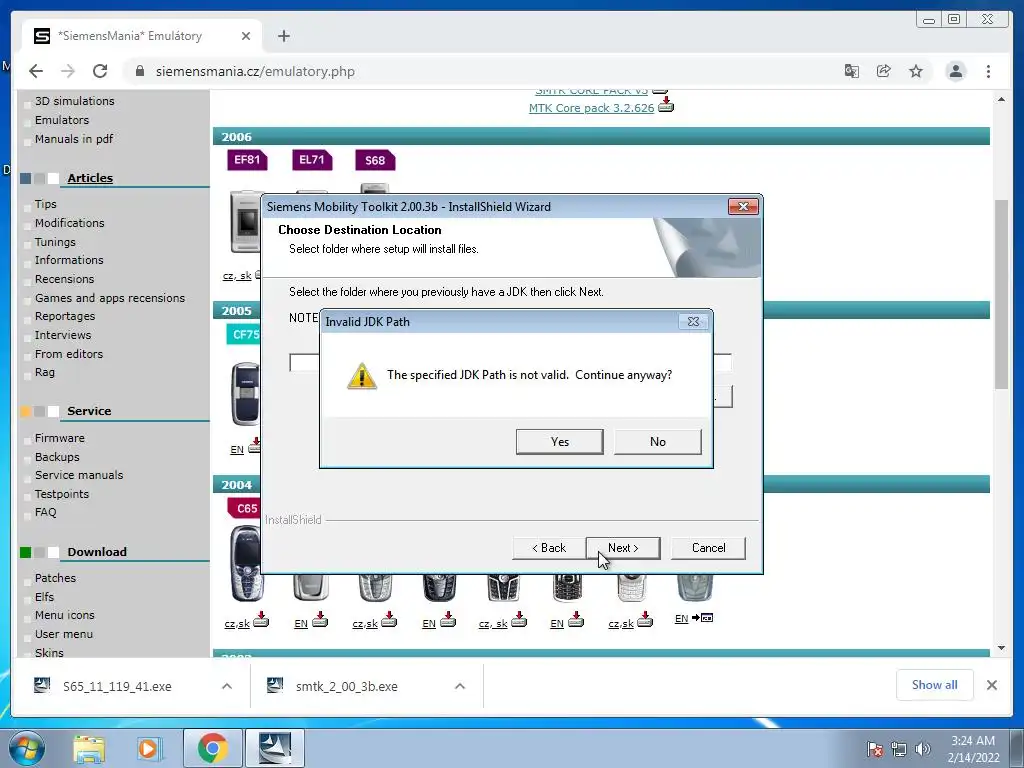Reload the siemensmania page
The height and width of the screenshot is (768, 1024).
100,71
